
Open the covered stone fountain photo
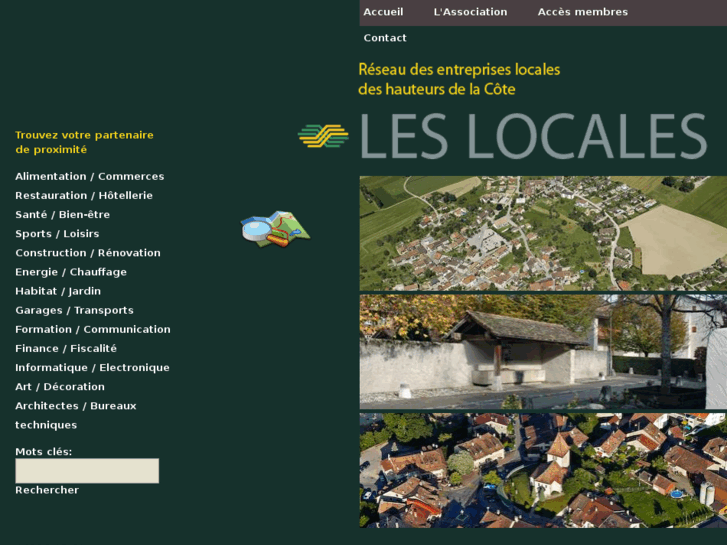pyautogui.click(x=543, y=352)
